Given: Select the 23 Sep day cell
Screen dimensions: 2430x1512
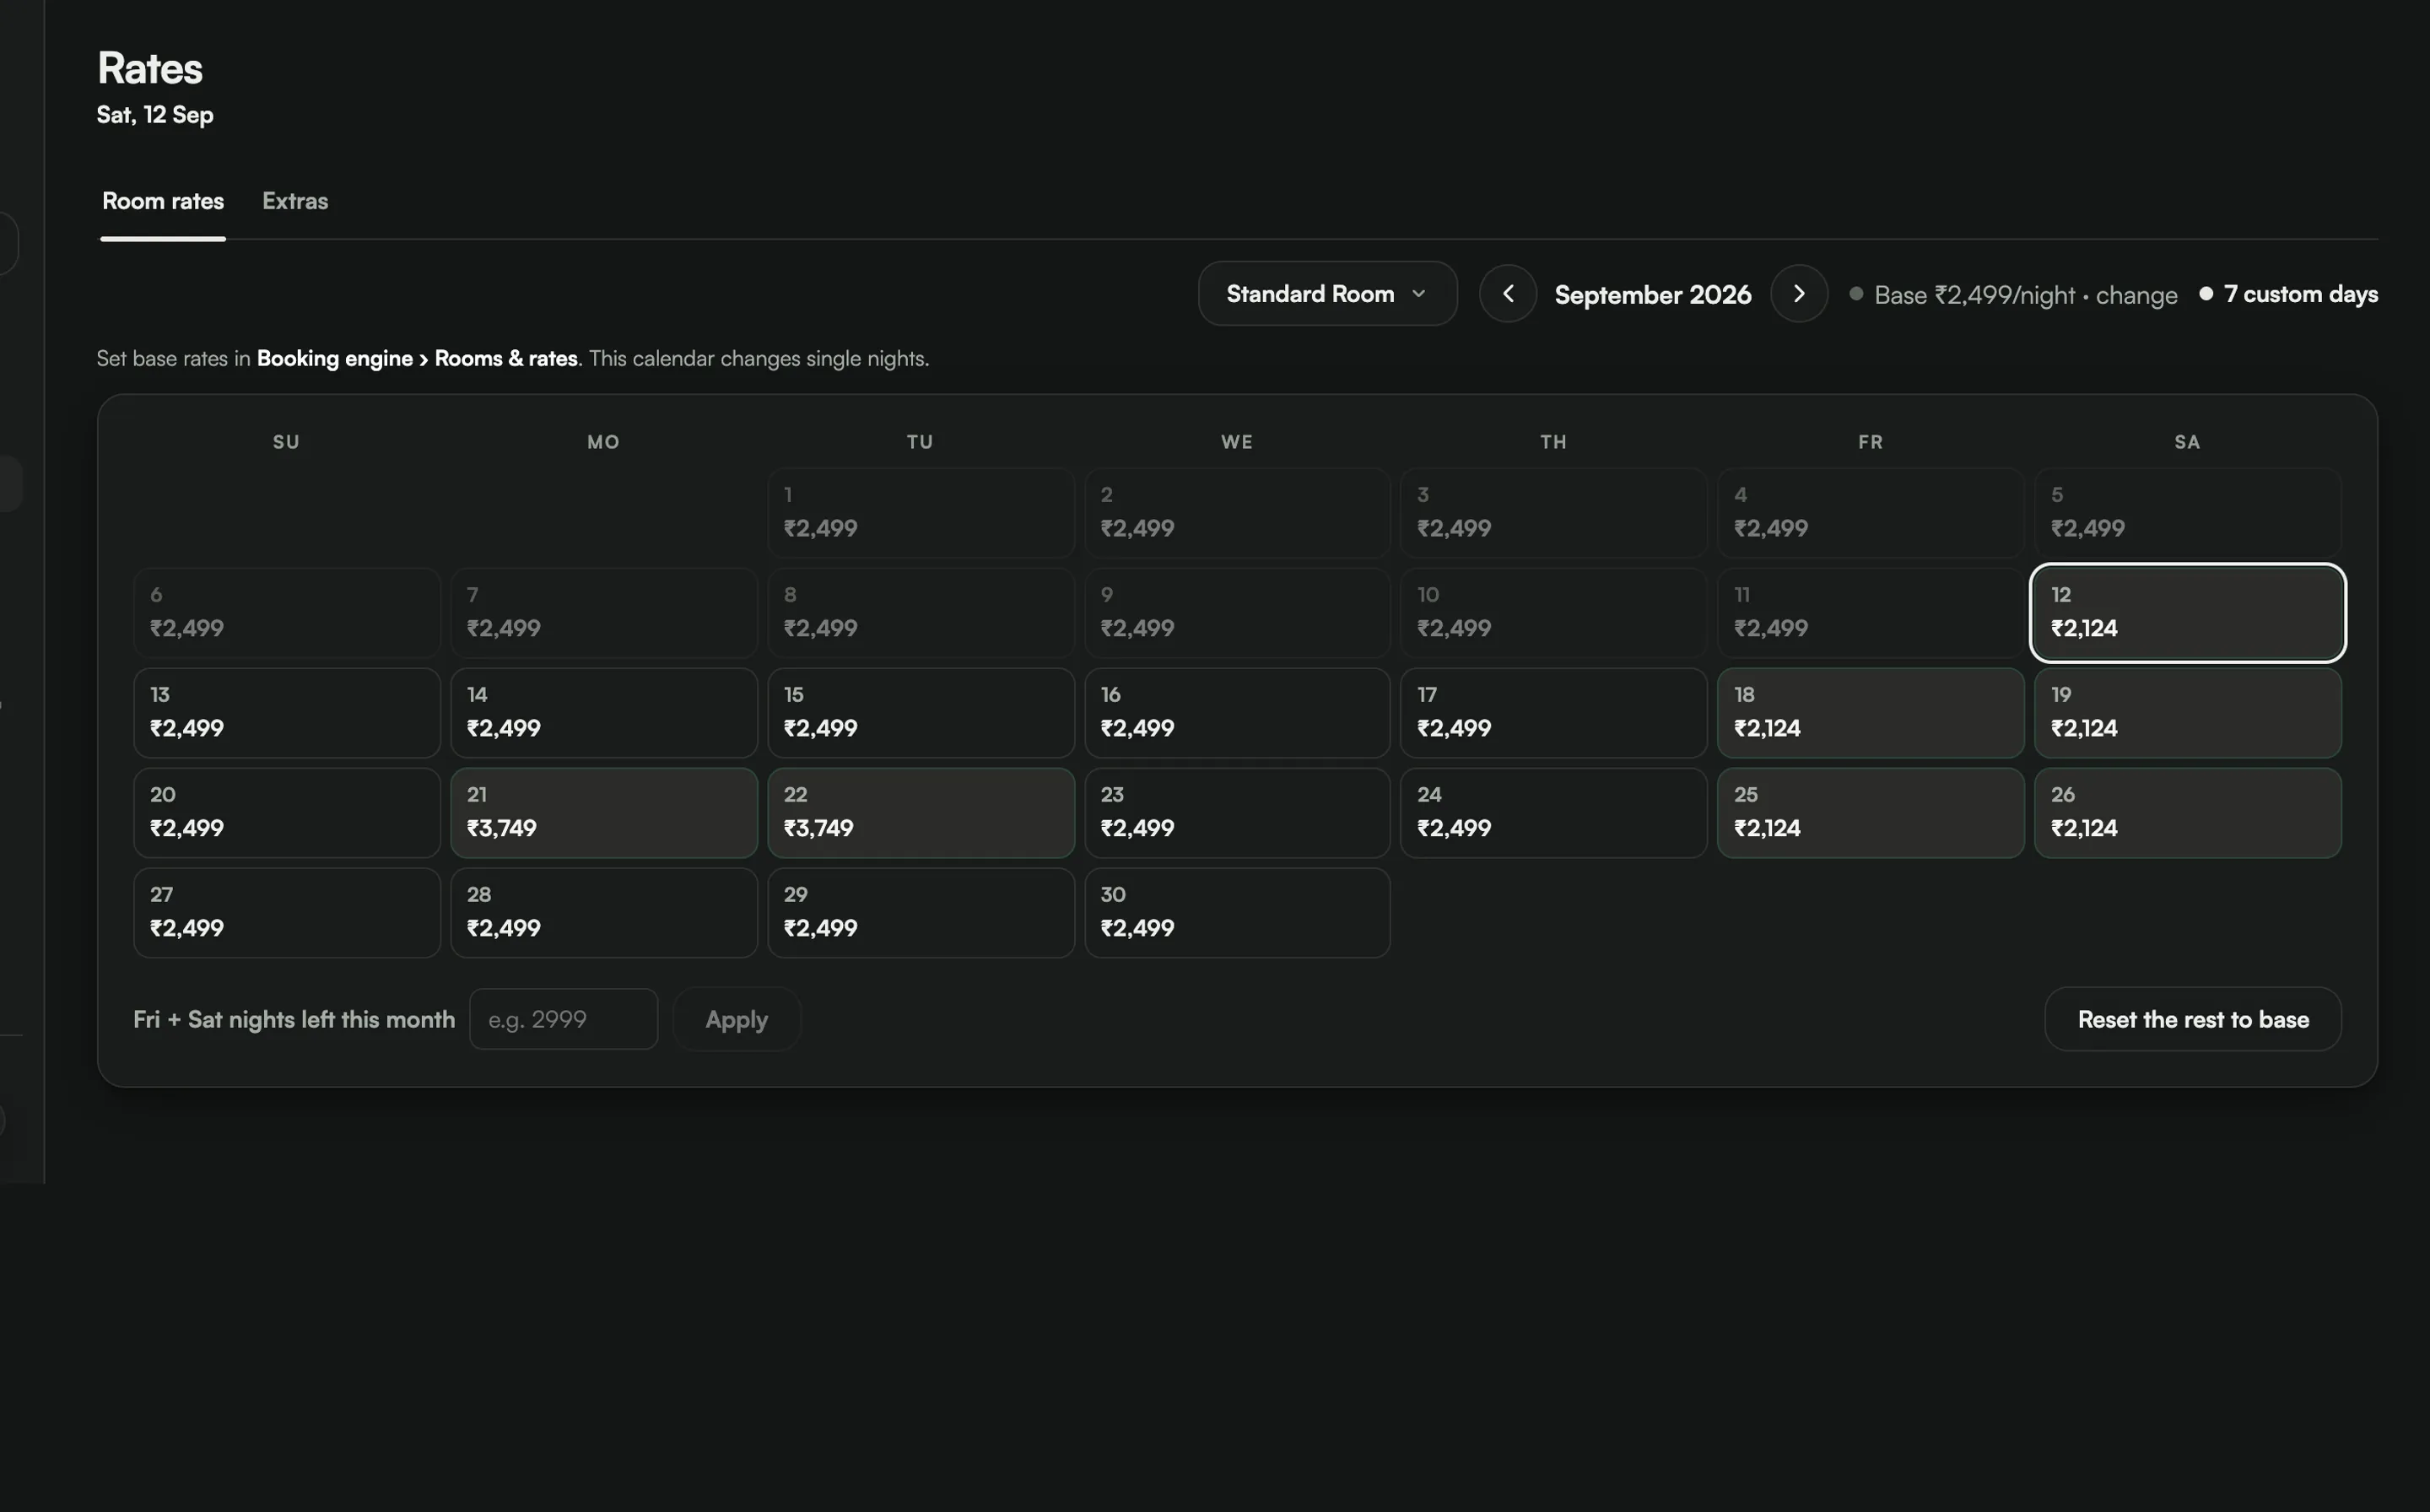Looking at the screenshot, I should coord(1237,813).
